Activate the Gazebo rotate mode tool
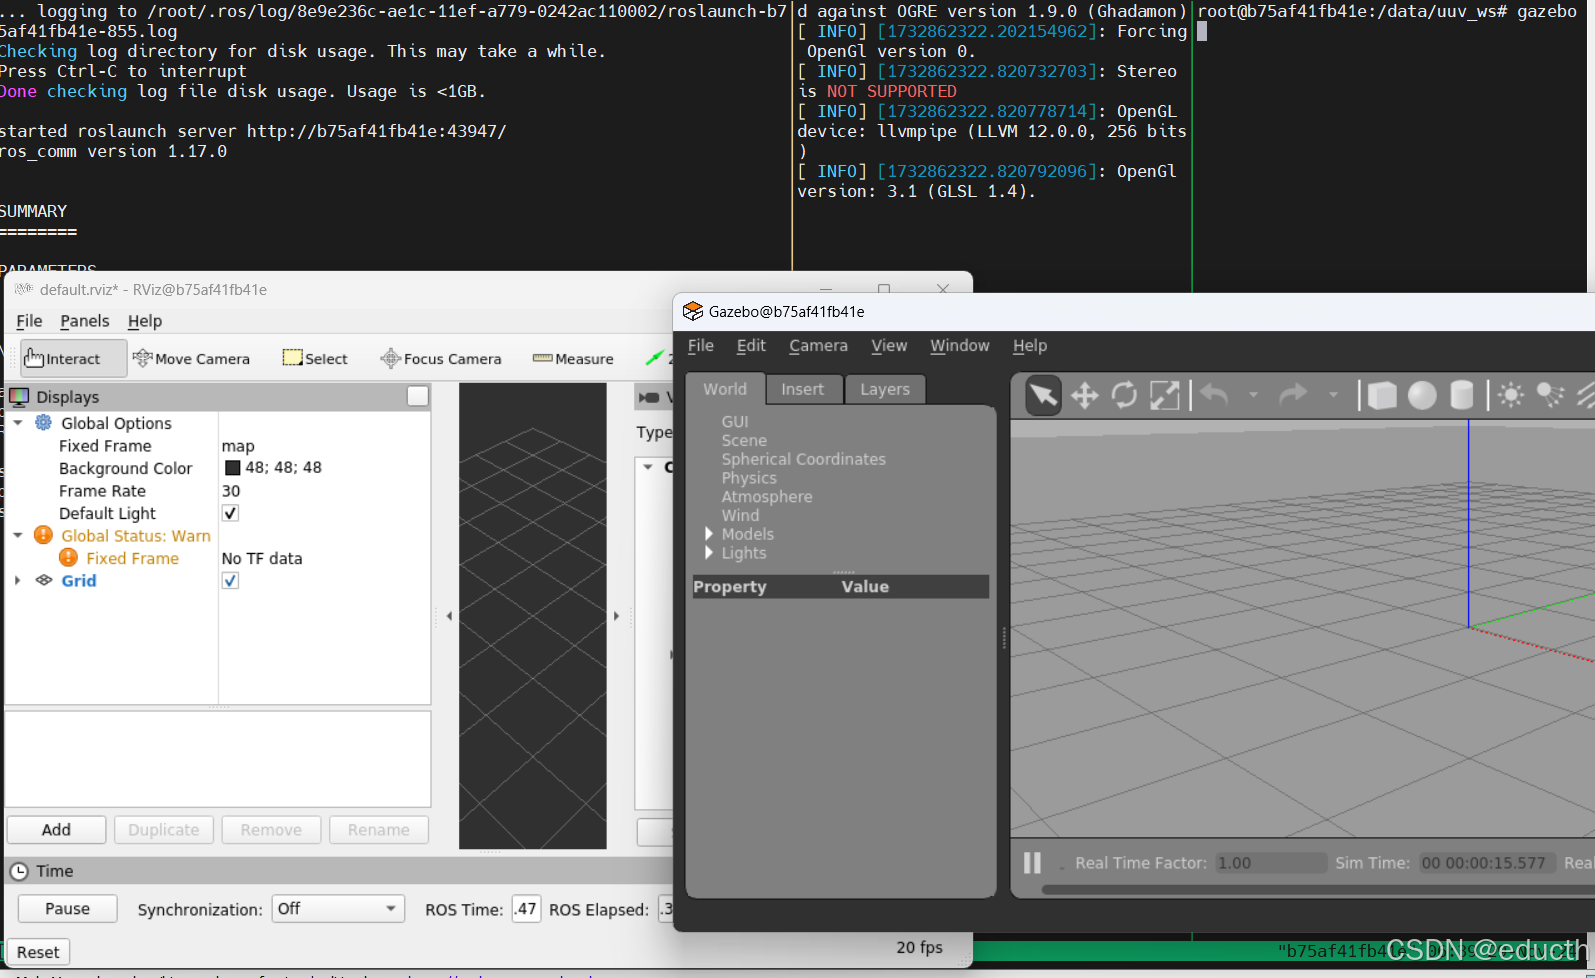The height and width of the screenshot is (978, 1595). pos(1124,396)
